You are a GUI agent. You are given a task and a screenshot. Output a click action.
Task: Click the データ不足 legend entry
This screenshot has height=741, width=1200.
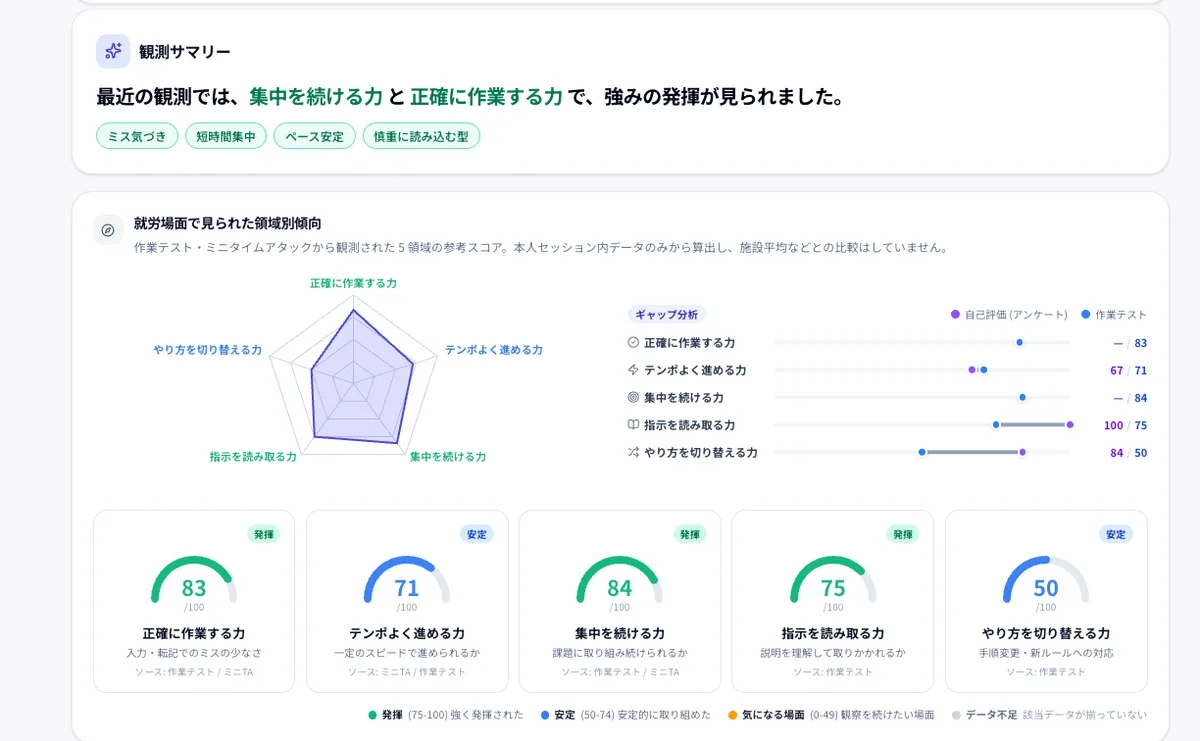tap(1049, 714)
